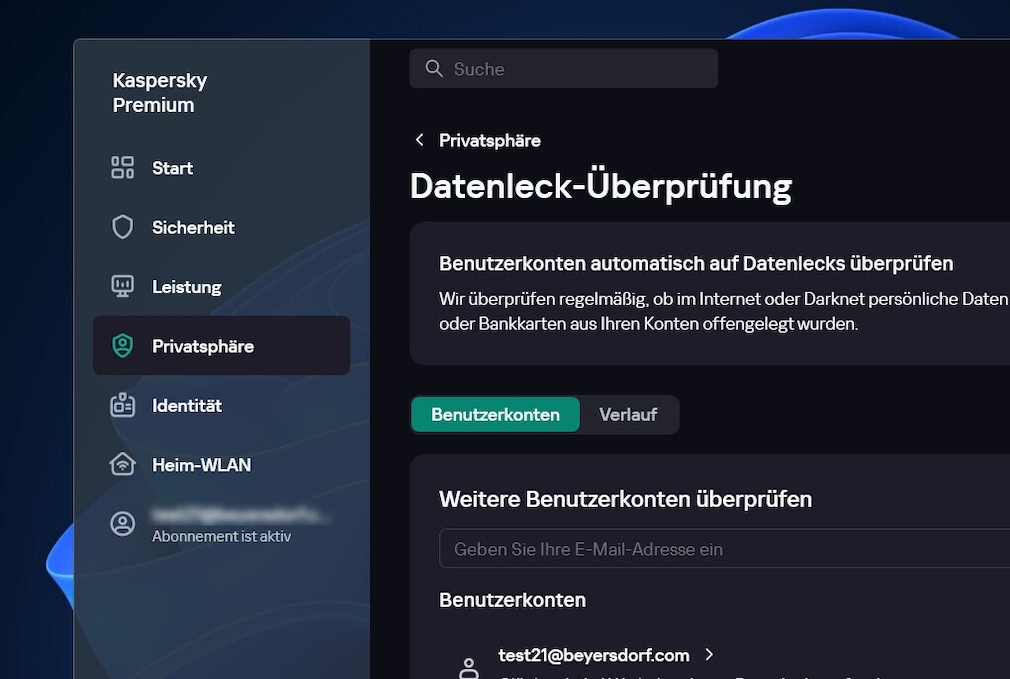The height and width of the screenshot is (679, 1010).
Task: Click the Benutzerkonten heading above the account list
Action: click(513, 600)
